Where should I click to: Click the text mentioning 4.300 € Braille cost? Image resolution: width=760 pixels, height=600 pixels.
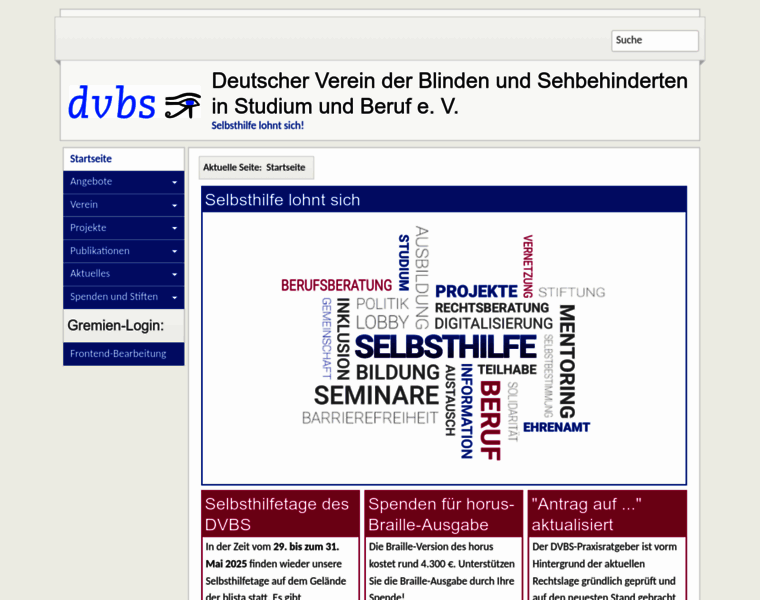[x=442, y=572]
